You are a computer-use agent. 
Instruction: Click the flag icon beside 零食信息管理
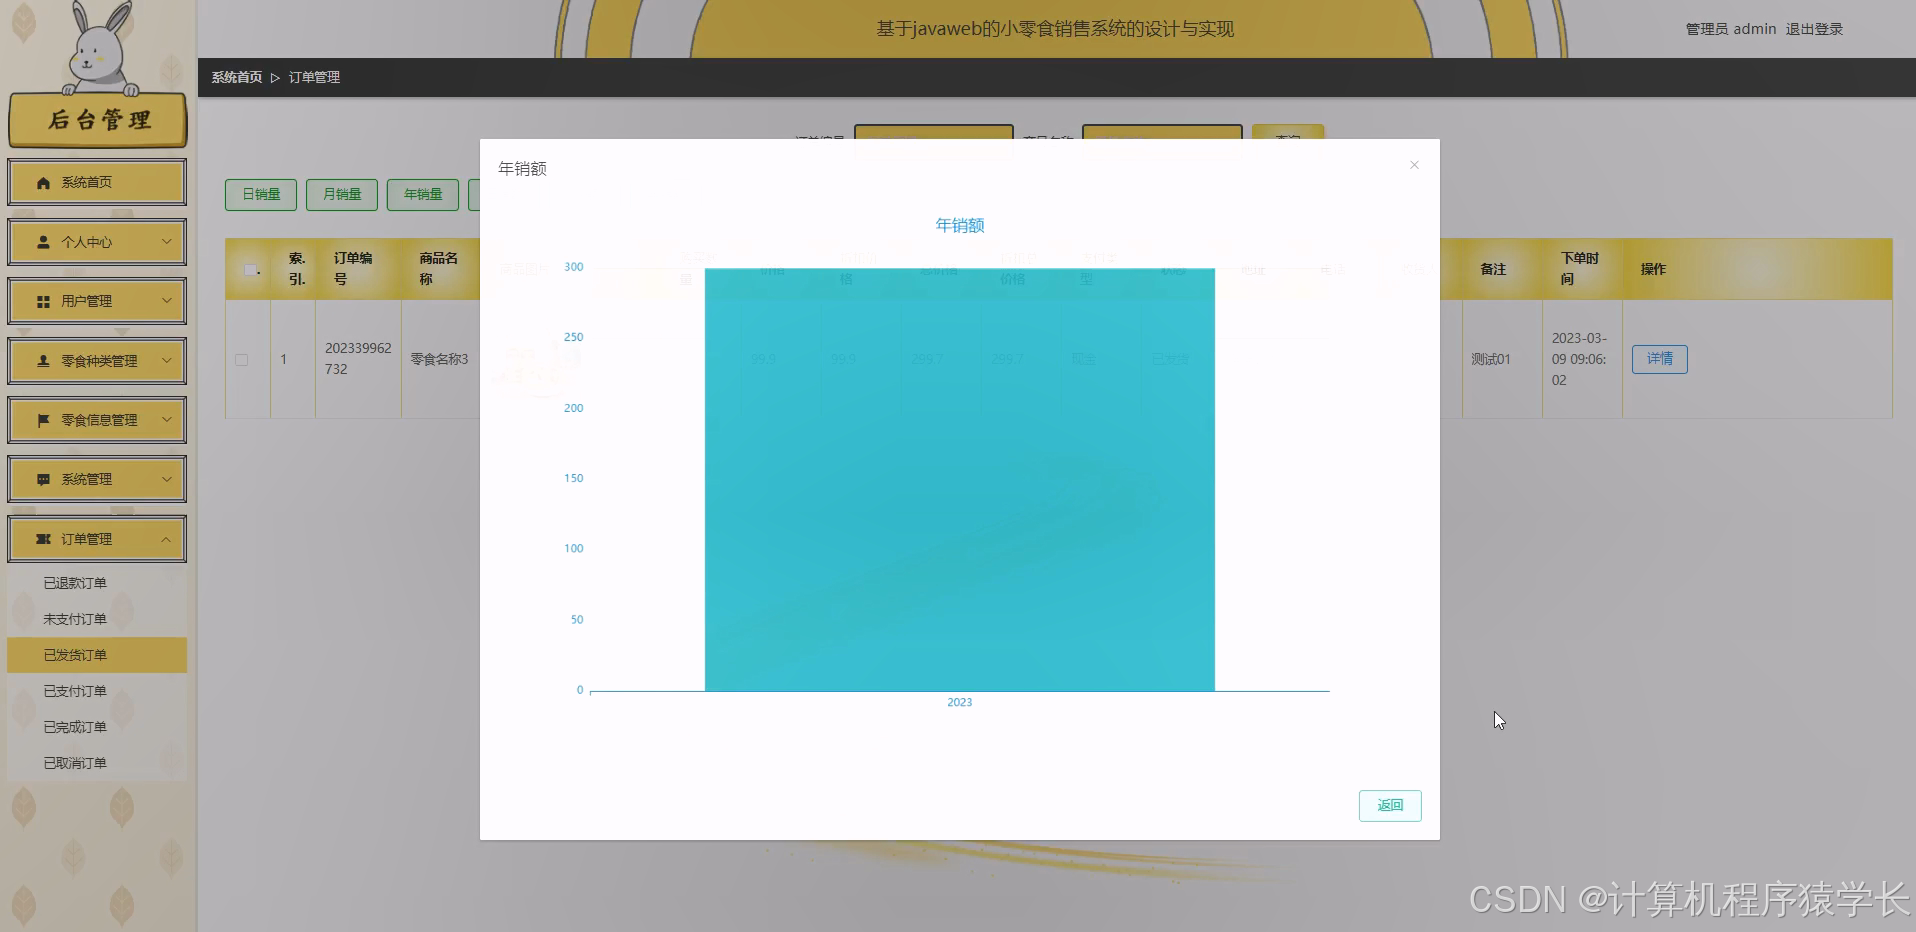(x=42, y=419)
